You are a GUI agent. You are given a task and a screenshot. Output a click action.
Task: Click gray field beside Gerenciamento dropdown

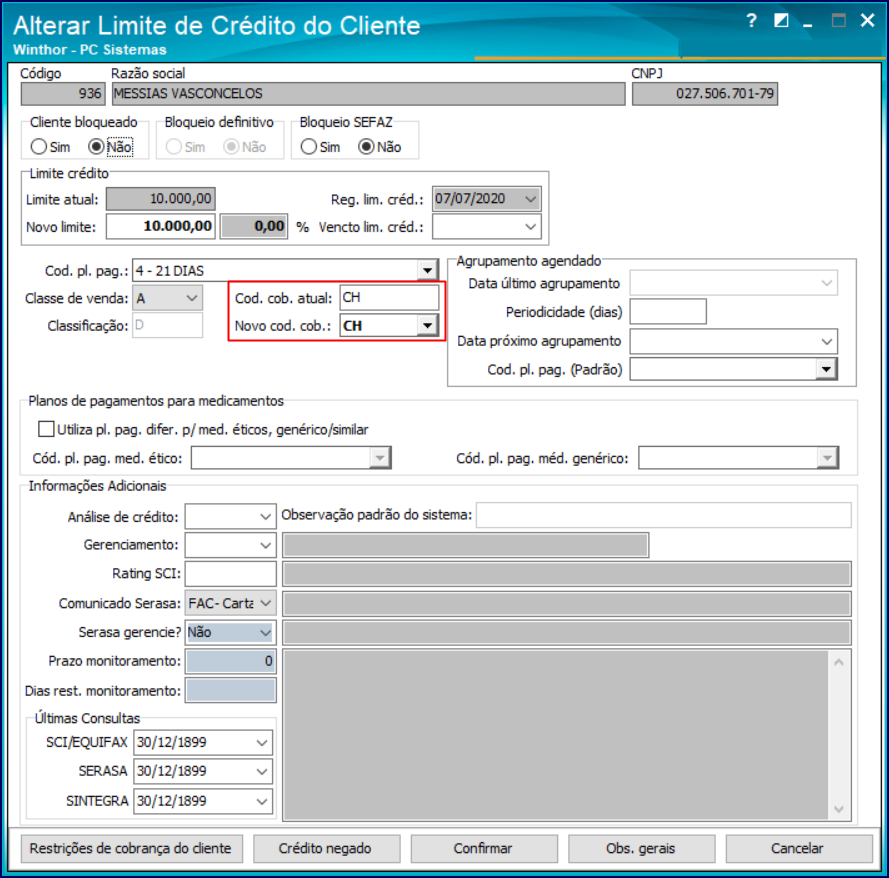(x=465, y=545)
